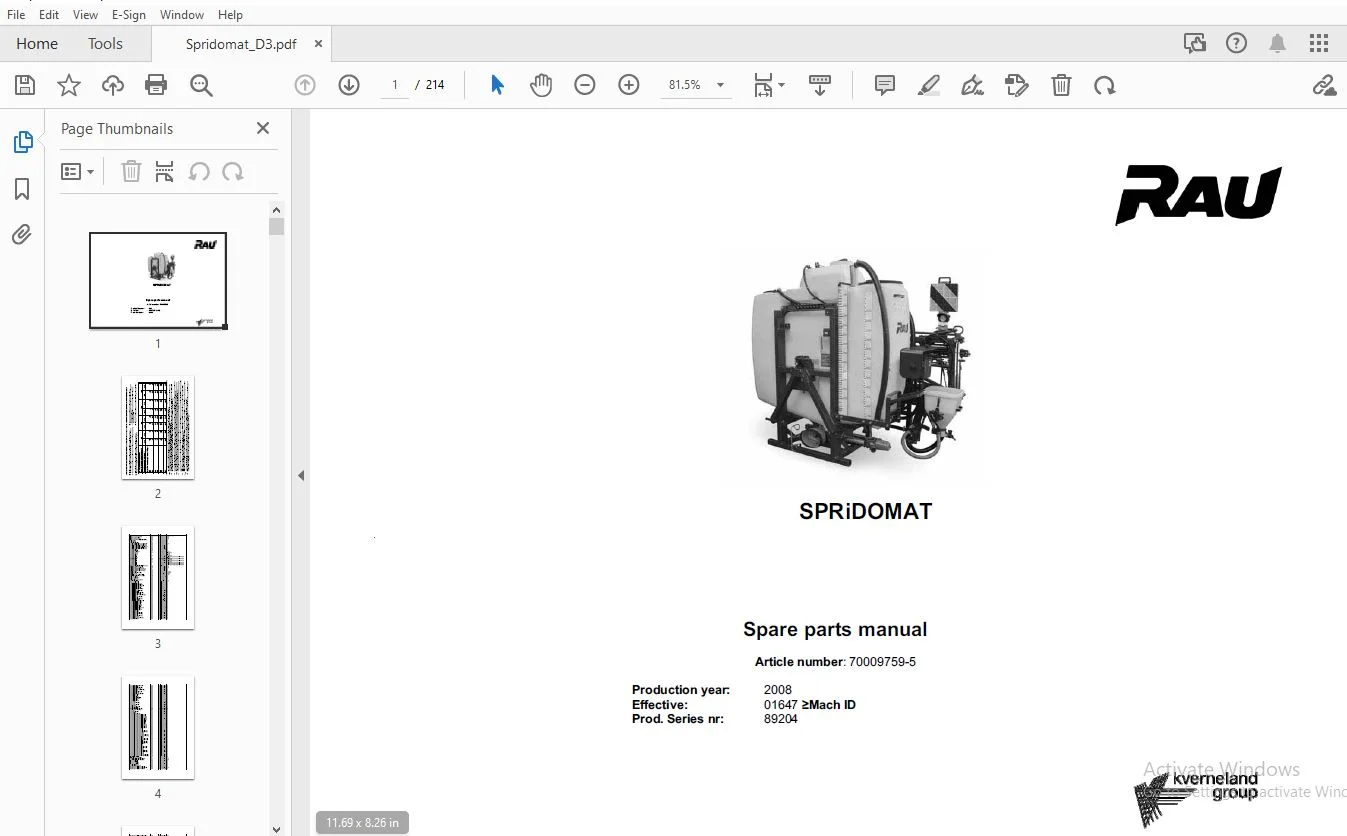Zoom out with the minus button

585,85
